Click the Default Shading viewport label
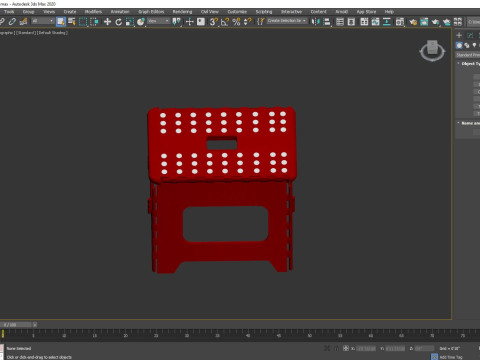This screenshot has height=360, width=480. 52,33
